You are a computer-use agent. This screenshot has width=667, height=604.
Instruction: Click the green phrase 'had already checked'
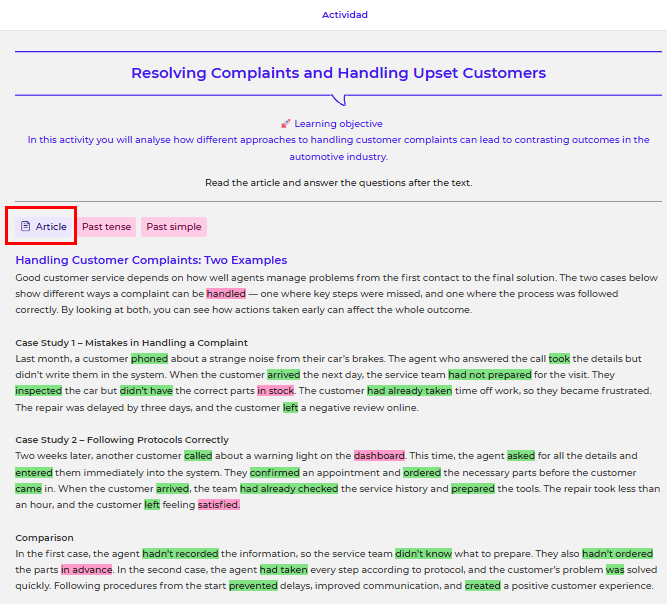(x=288, y=489)
